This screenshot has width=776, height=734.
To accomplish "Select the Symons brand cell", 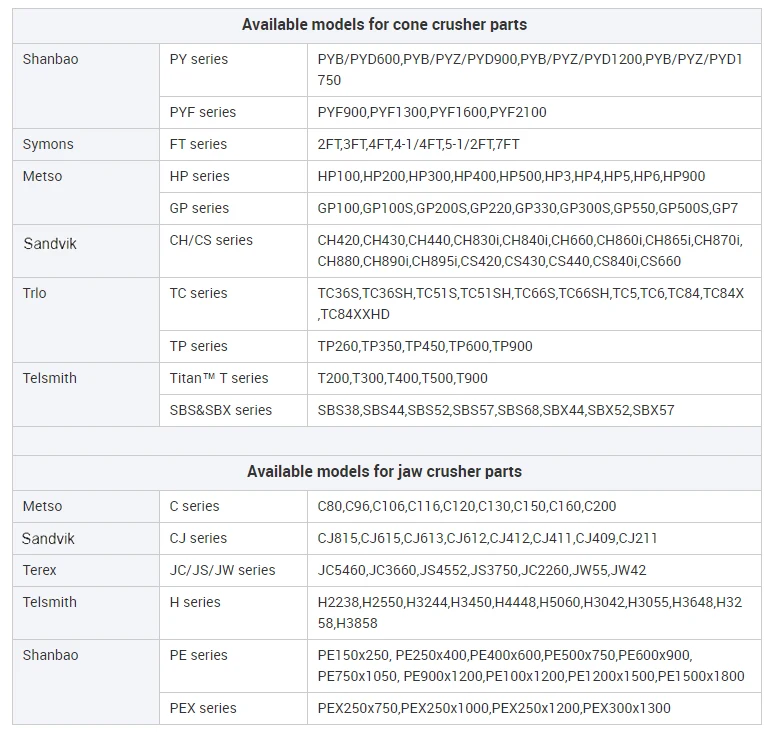I will (48, 144).
